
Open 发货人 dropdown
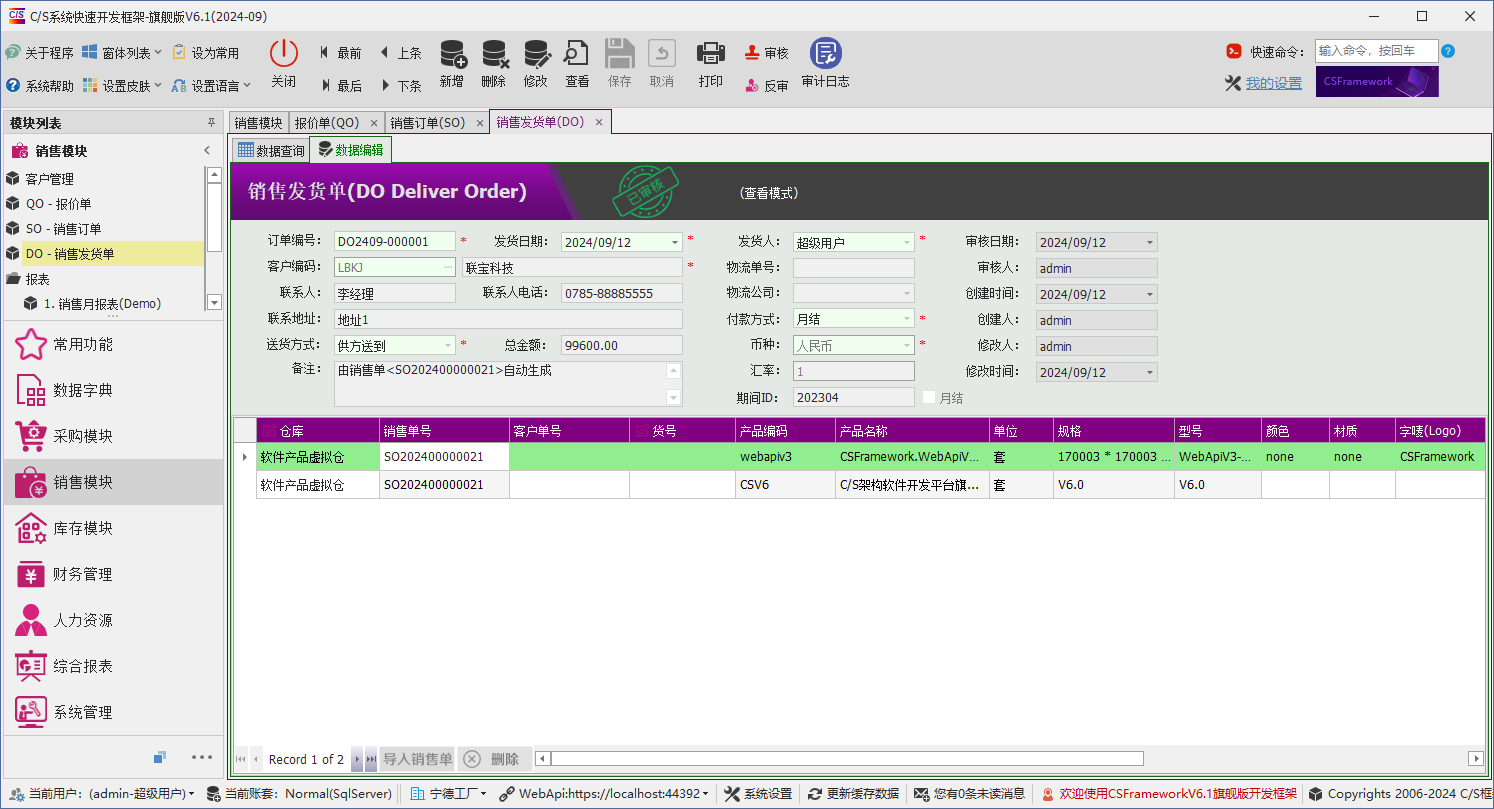point(907,242)
